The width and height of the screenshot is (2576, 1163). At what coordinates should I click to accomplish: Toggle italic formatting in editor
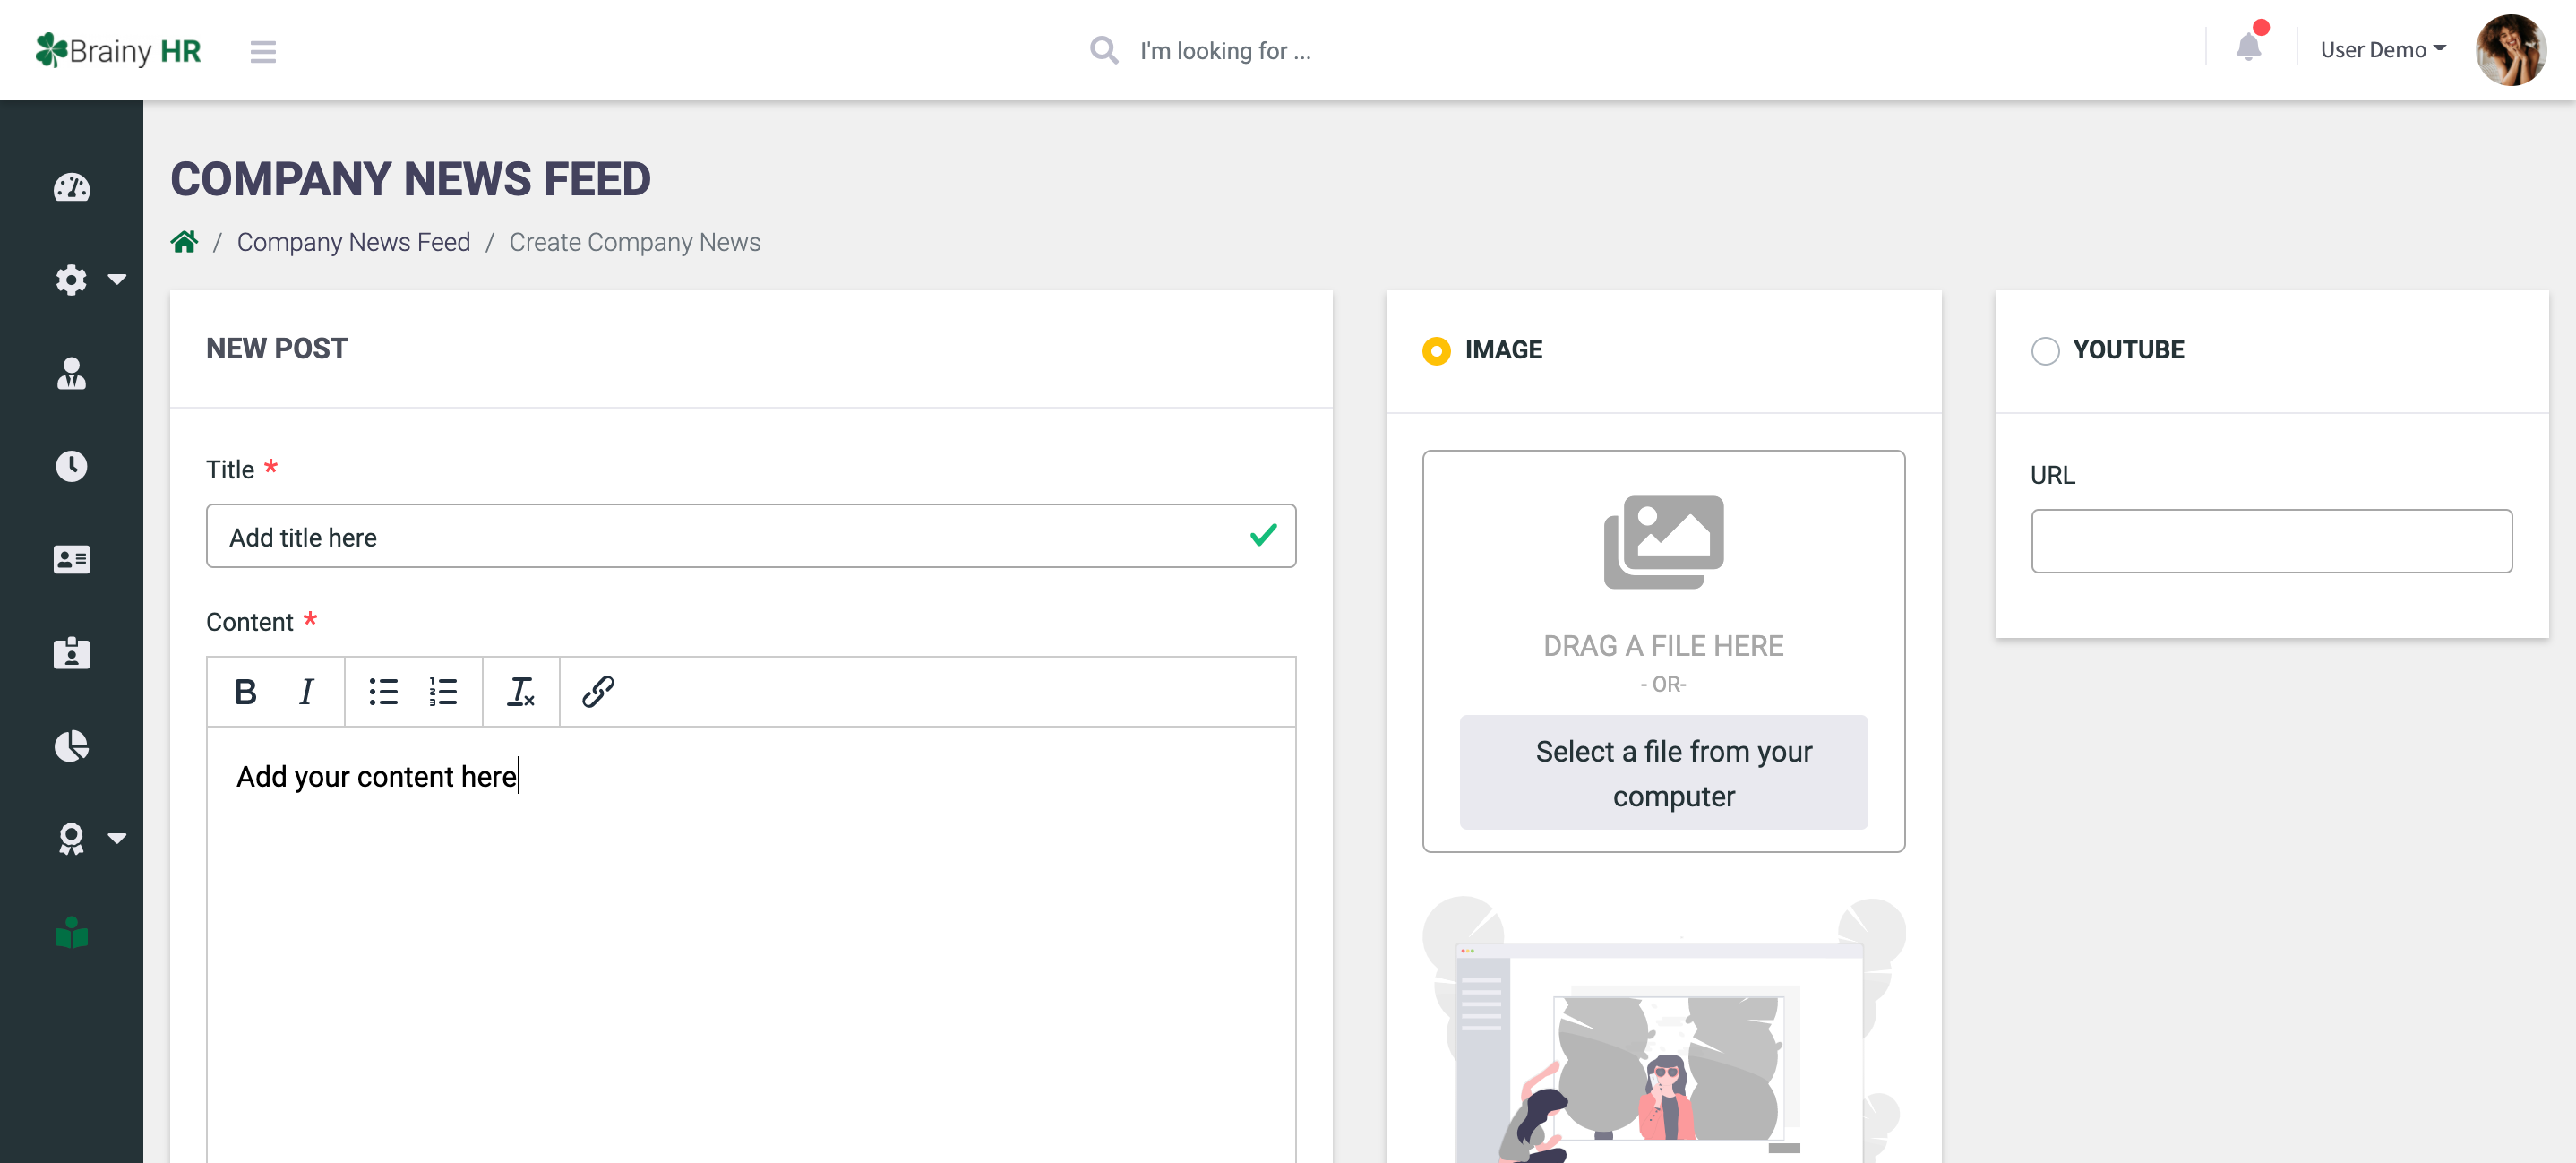306,691
